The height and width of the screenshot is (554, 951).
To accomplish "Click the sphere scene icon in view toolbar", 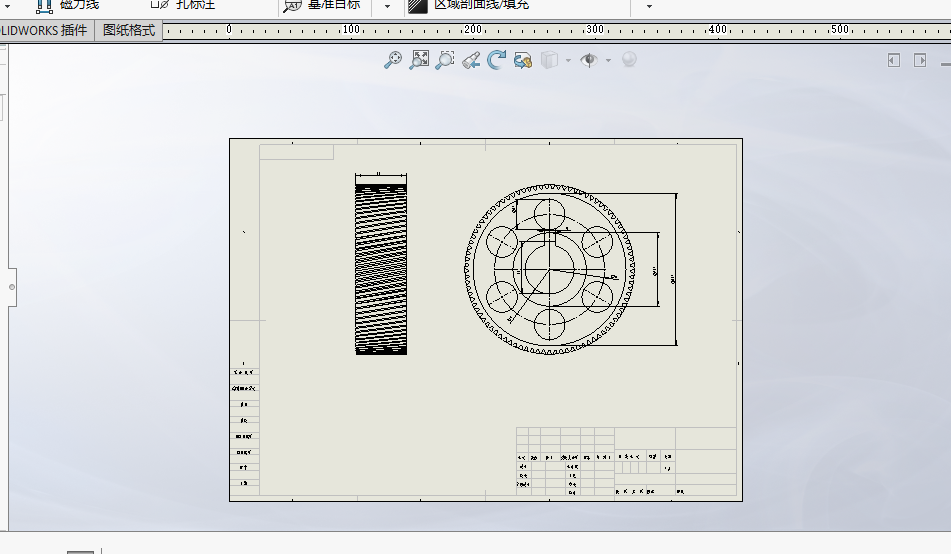I will tap(629, 60).
